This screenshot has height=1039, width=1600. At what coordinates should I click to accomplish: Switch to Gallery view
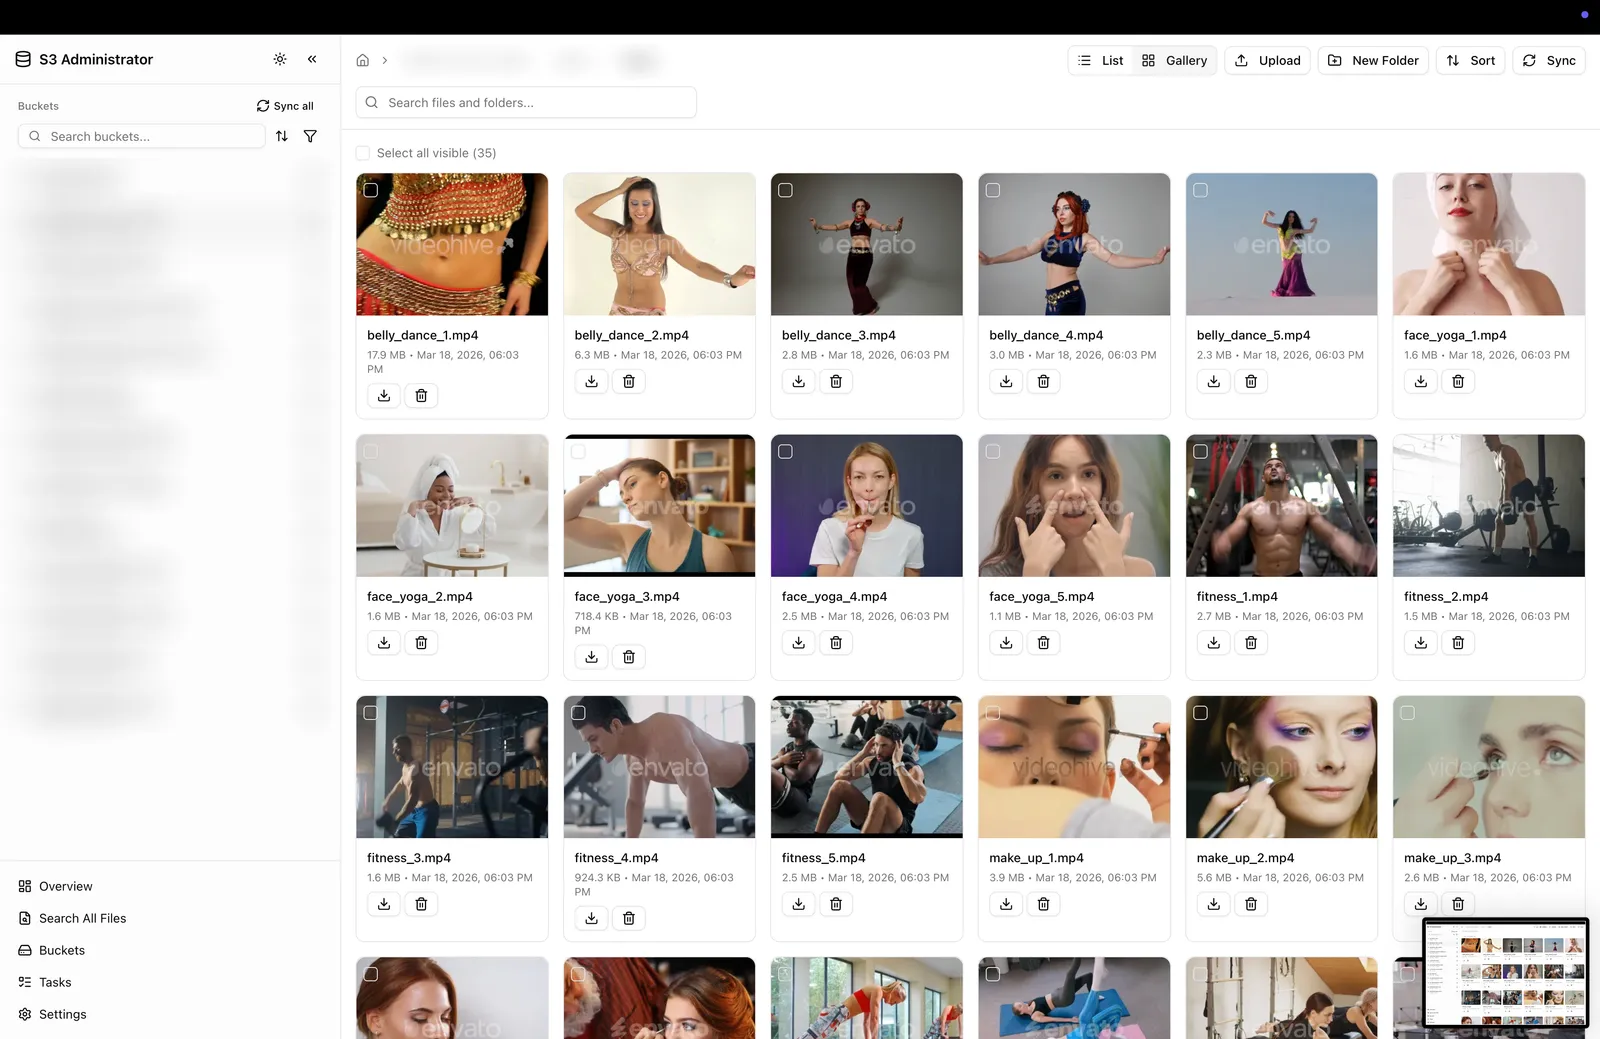point(1175,60)
